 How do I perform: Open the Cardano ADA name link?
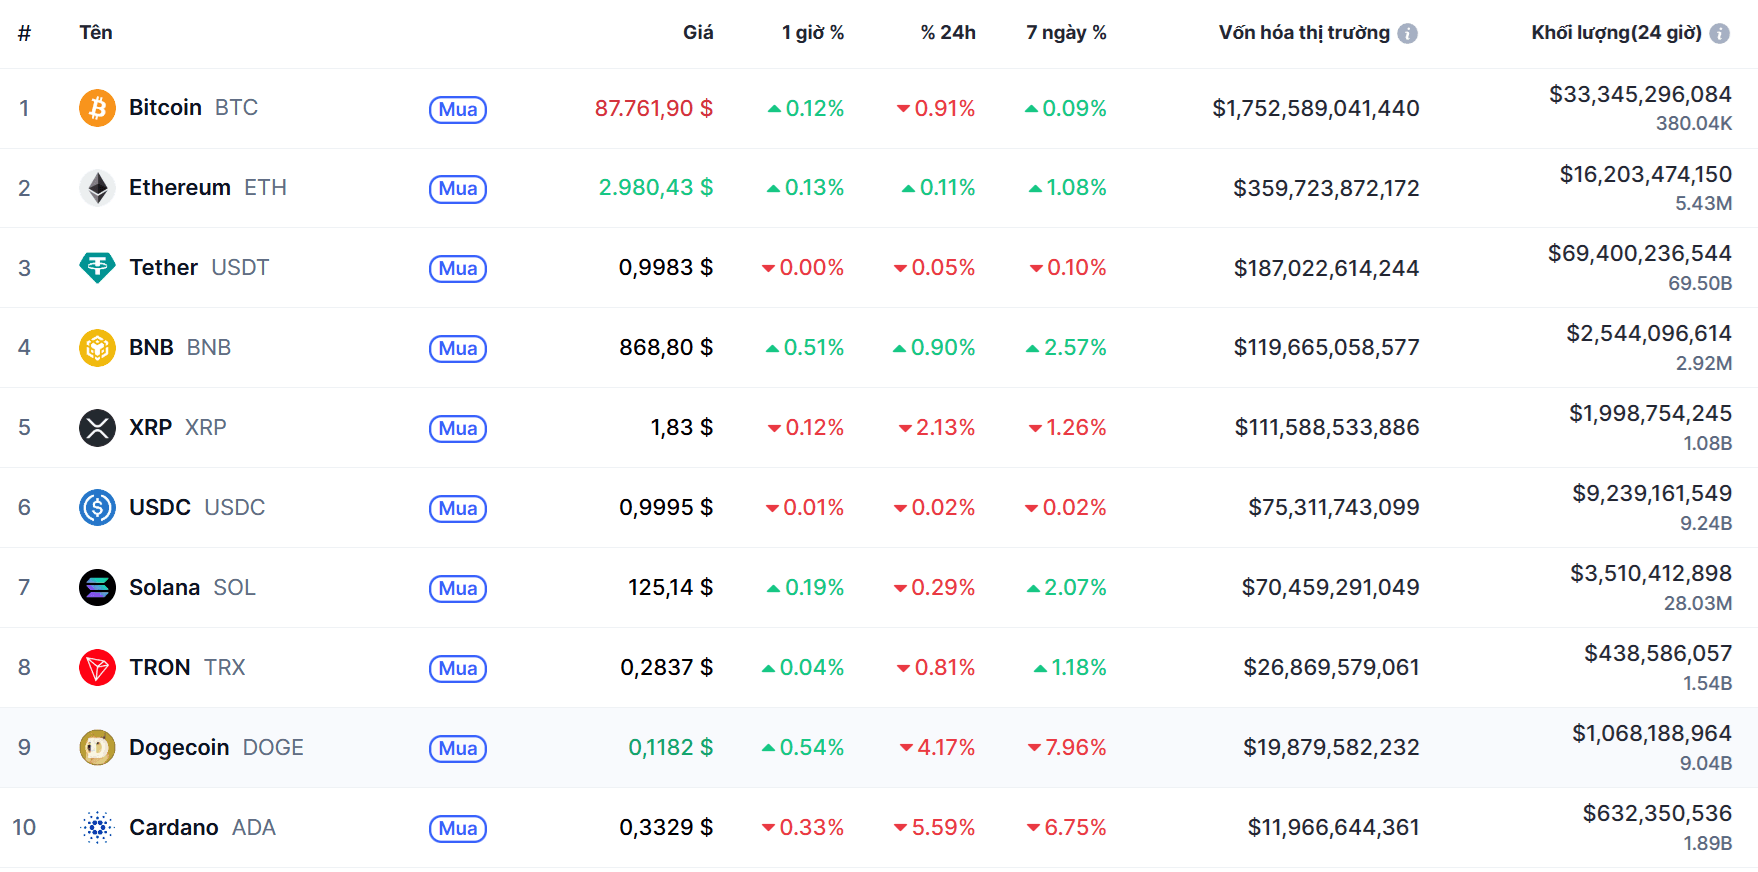pyautogui.click(x=202, y=828)
